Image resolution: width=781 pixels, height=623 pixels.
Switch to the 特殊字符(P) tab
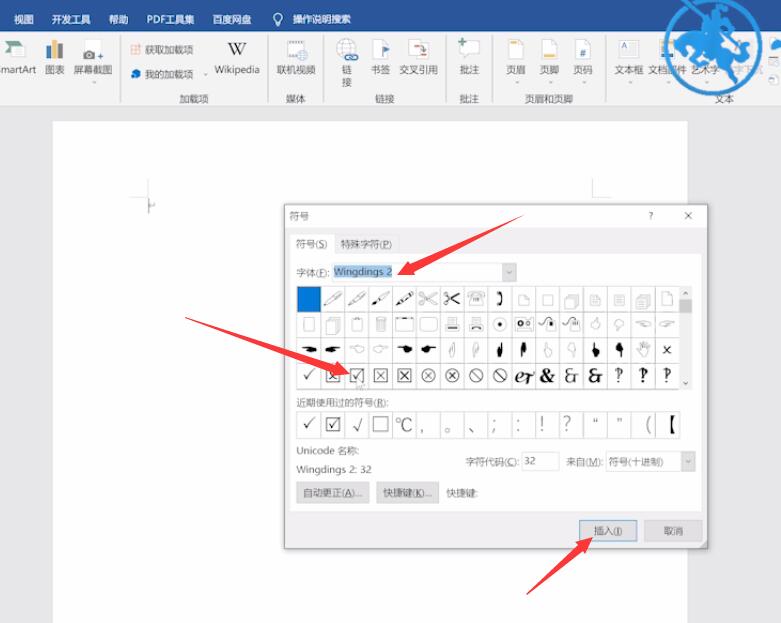coord(366,245)
